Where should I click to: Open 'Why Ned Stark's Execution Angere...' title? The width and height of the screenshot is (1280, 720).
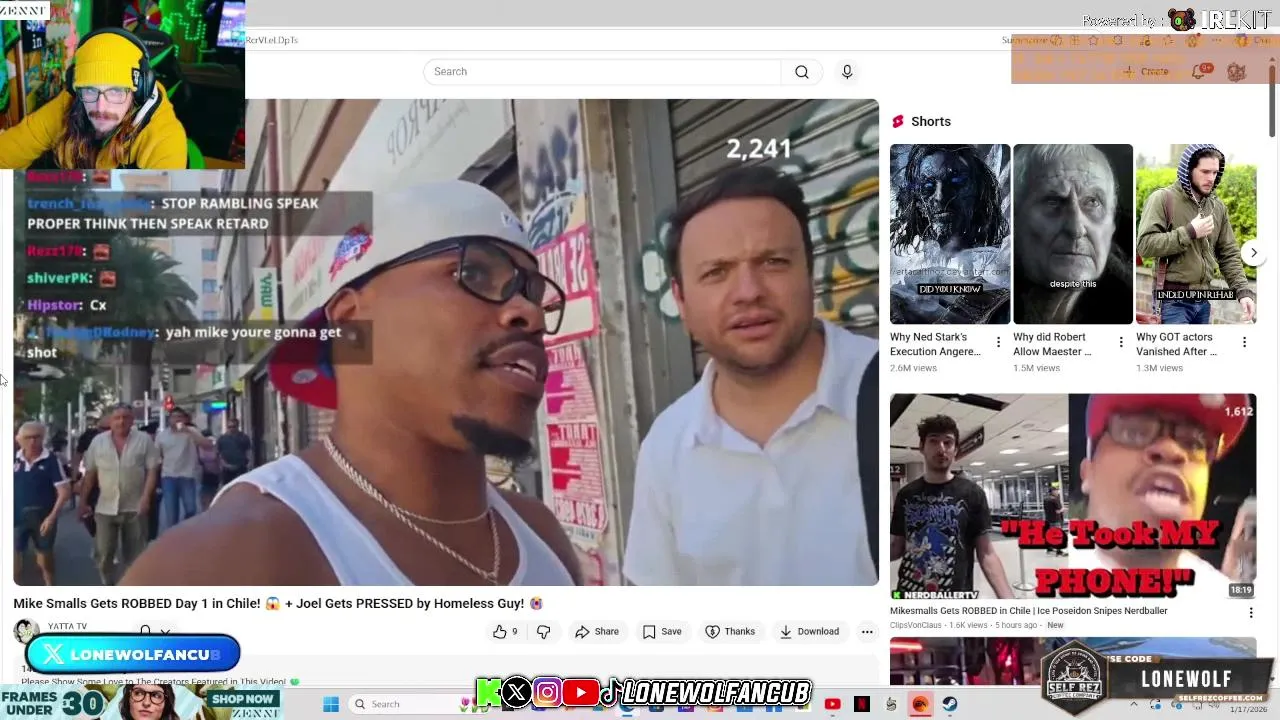pyautogui.click(x=935, y=344)
